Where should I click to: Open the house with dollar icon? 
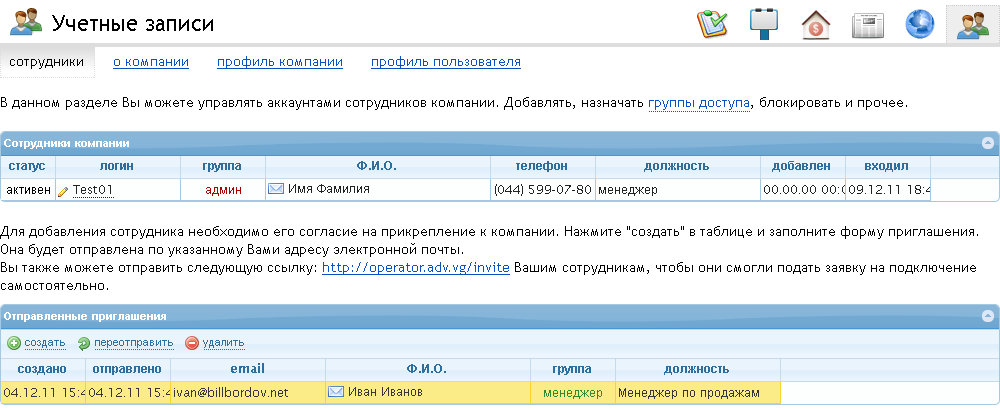[x=816, y=25]
